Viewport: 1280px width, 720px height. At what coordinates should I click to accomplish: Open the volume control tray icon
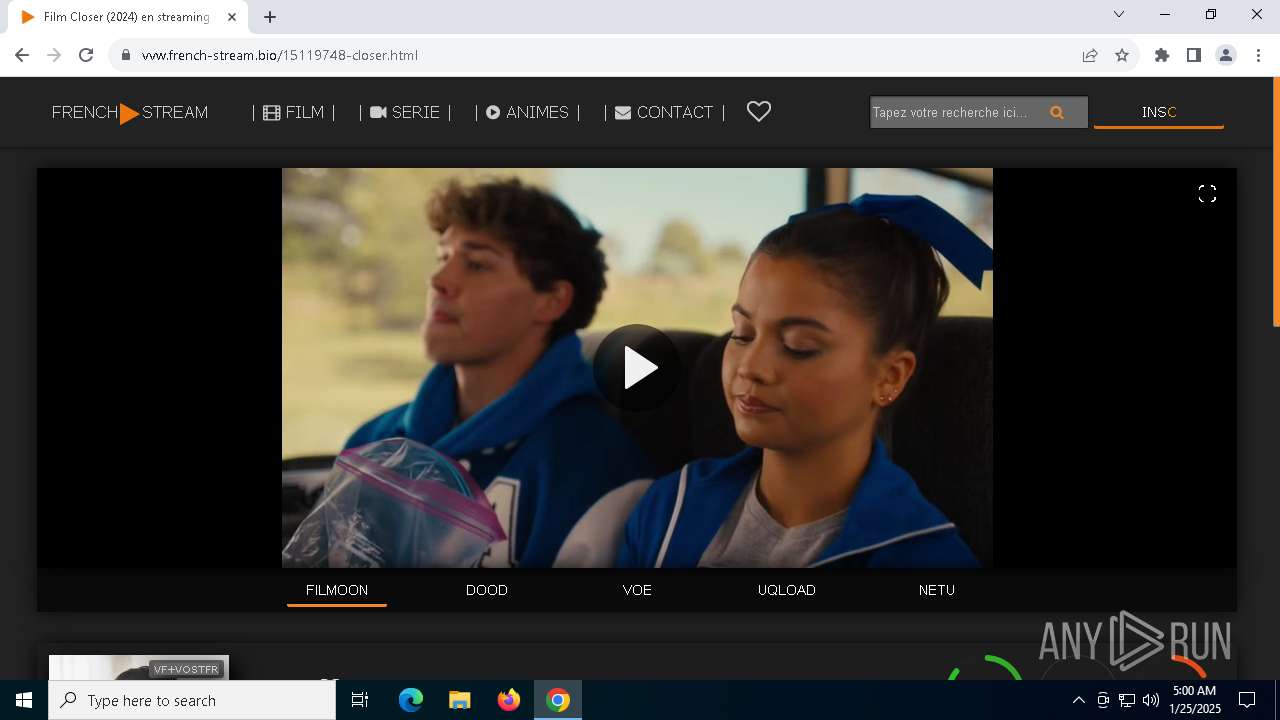pos(1151,700)
